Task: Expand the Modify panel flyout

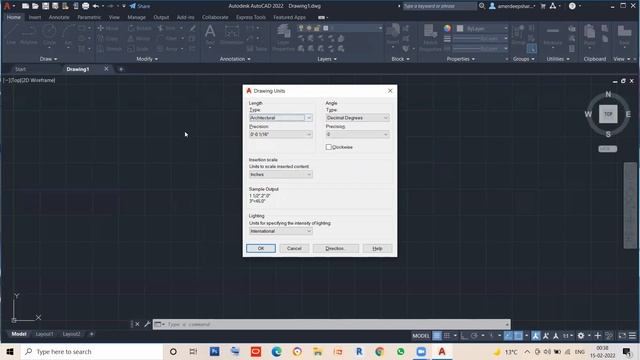Action: tap(147, 59)
